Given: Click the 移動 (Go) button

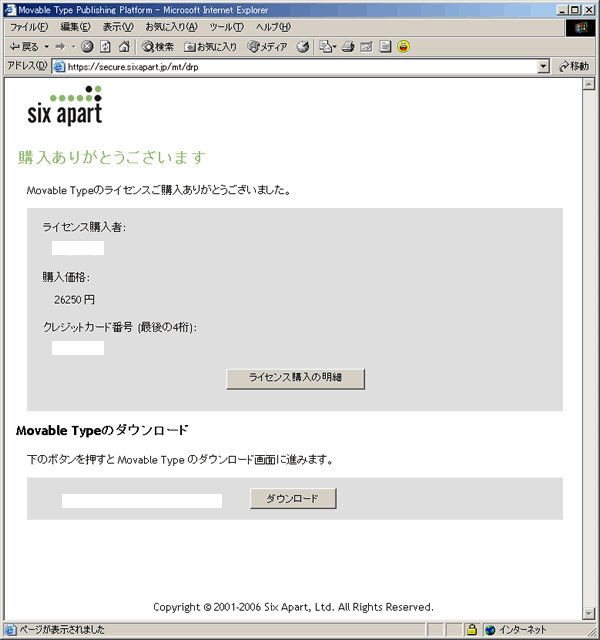Looking at the screenshot, I should coord(574,66).
